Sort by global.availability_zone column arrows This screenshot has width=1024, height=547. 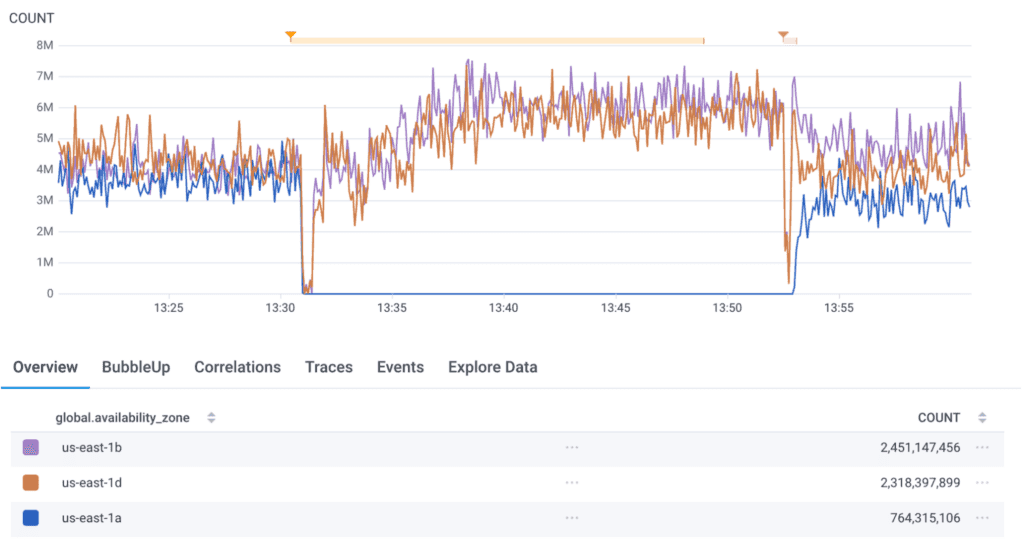pos(211,418)
